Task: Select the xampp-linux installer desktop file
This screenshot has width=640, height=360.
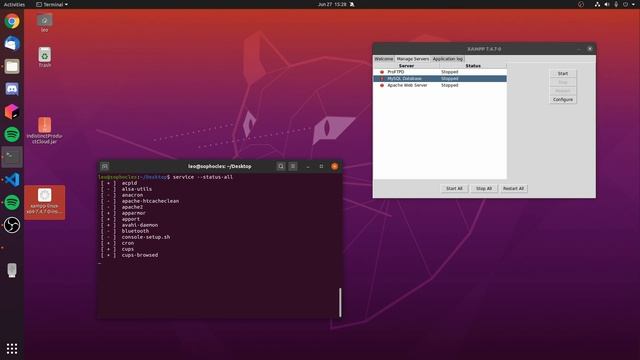Action: [44, 202]
